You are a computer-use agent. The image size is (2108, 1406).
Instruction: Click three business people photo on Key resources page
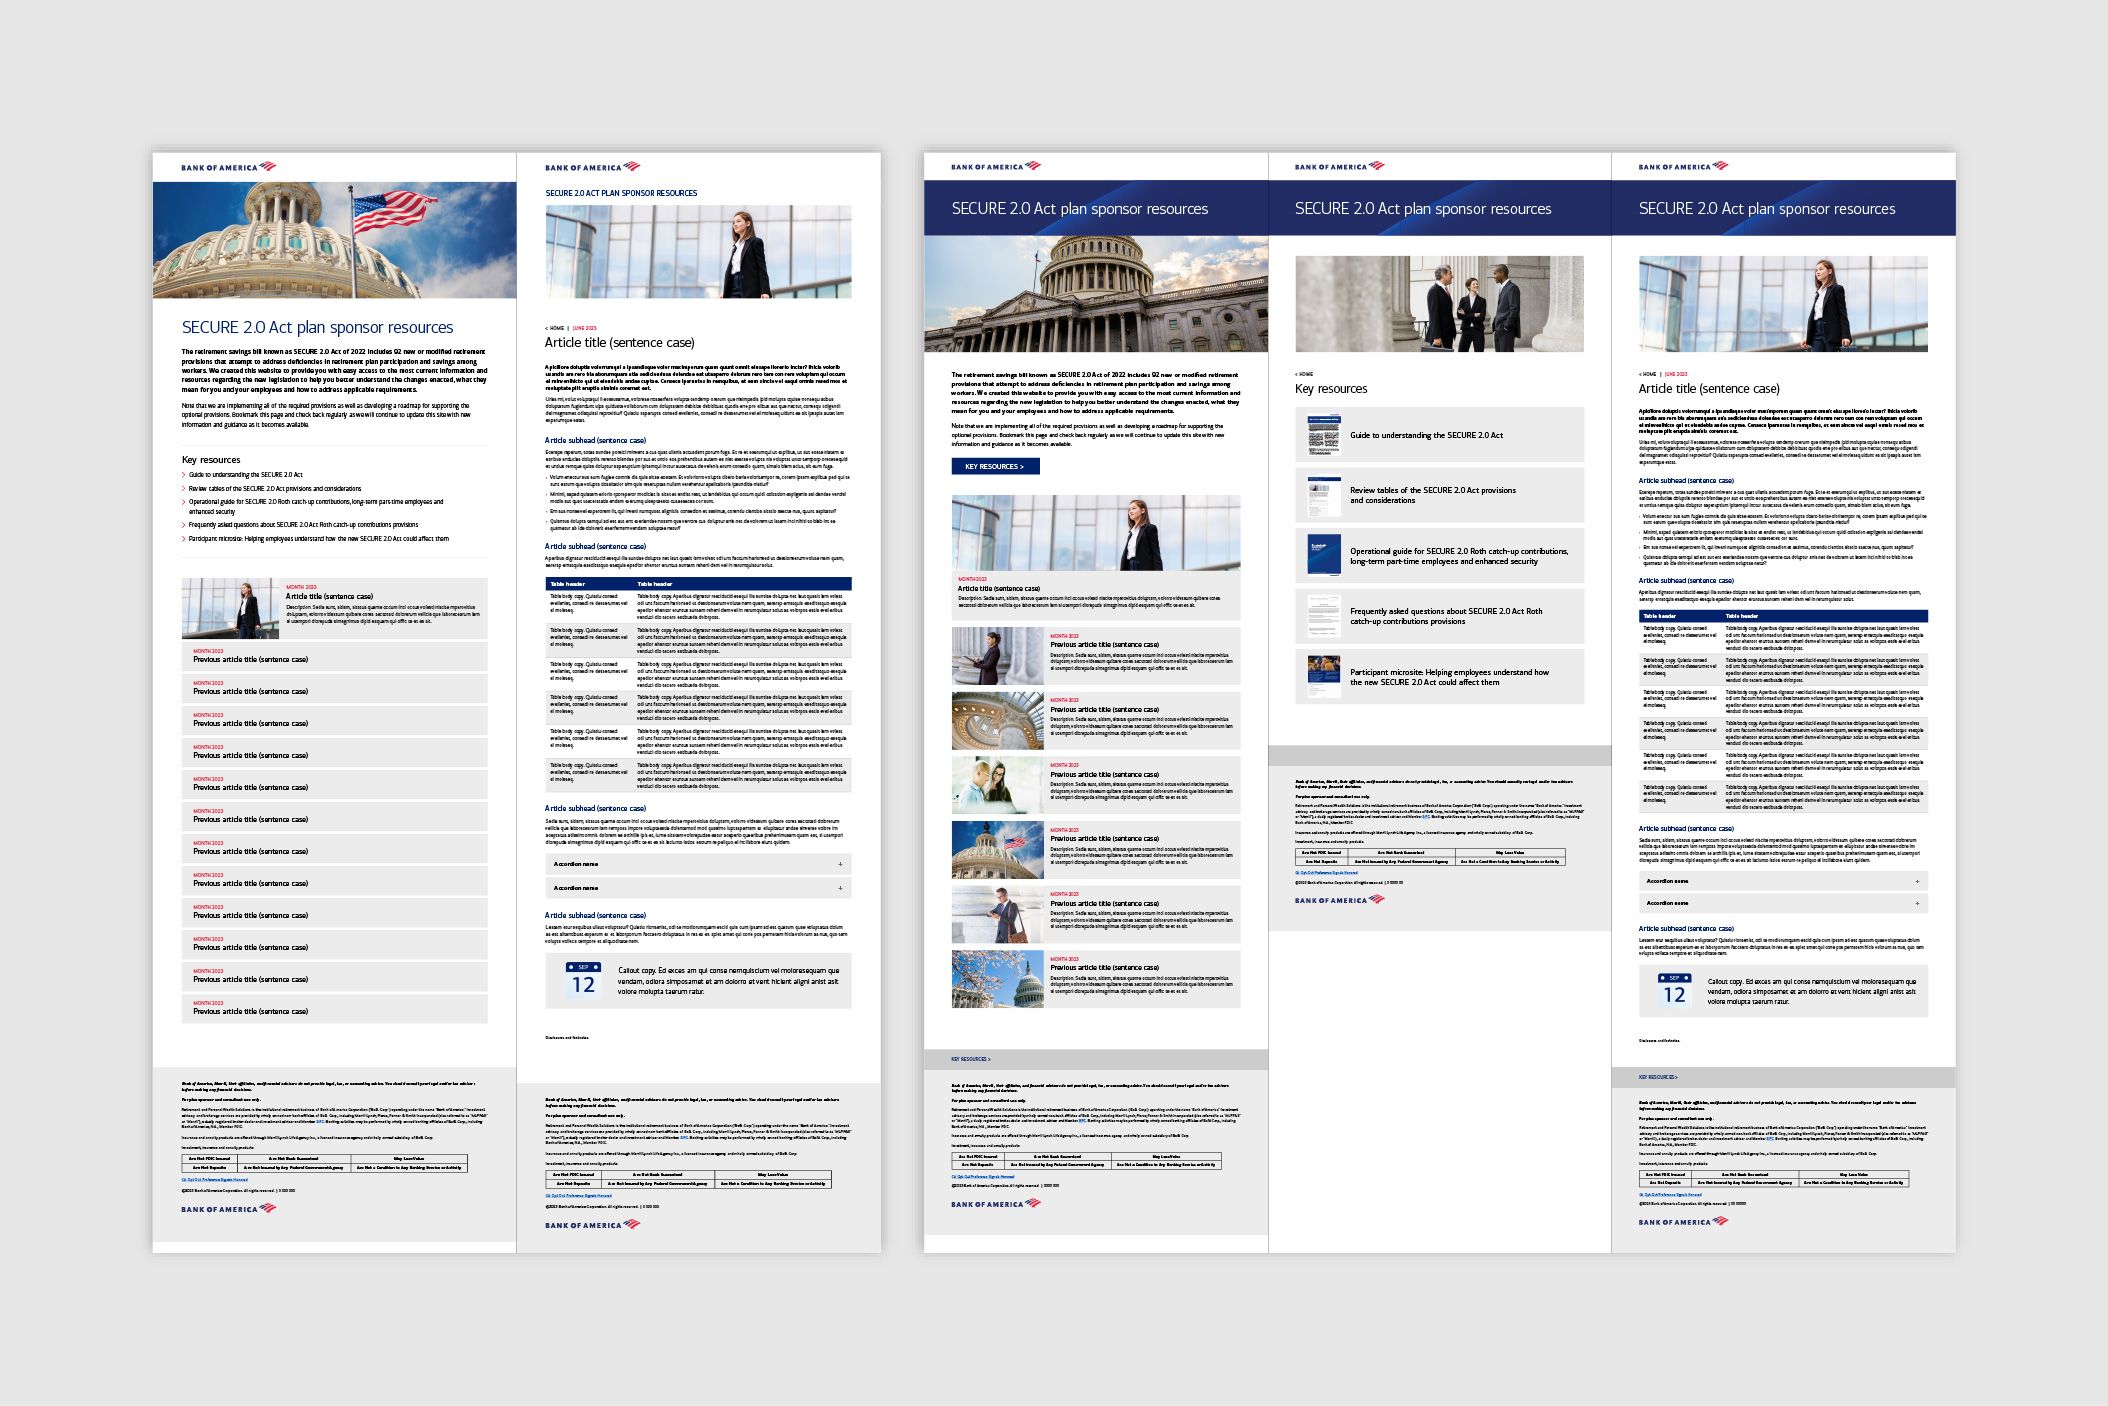click(1439, 304)
